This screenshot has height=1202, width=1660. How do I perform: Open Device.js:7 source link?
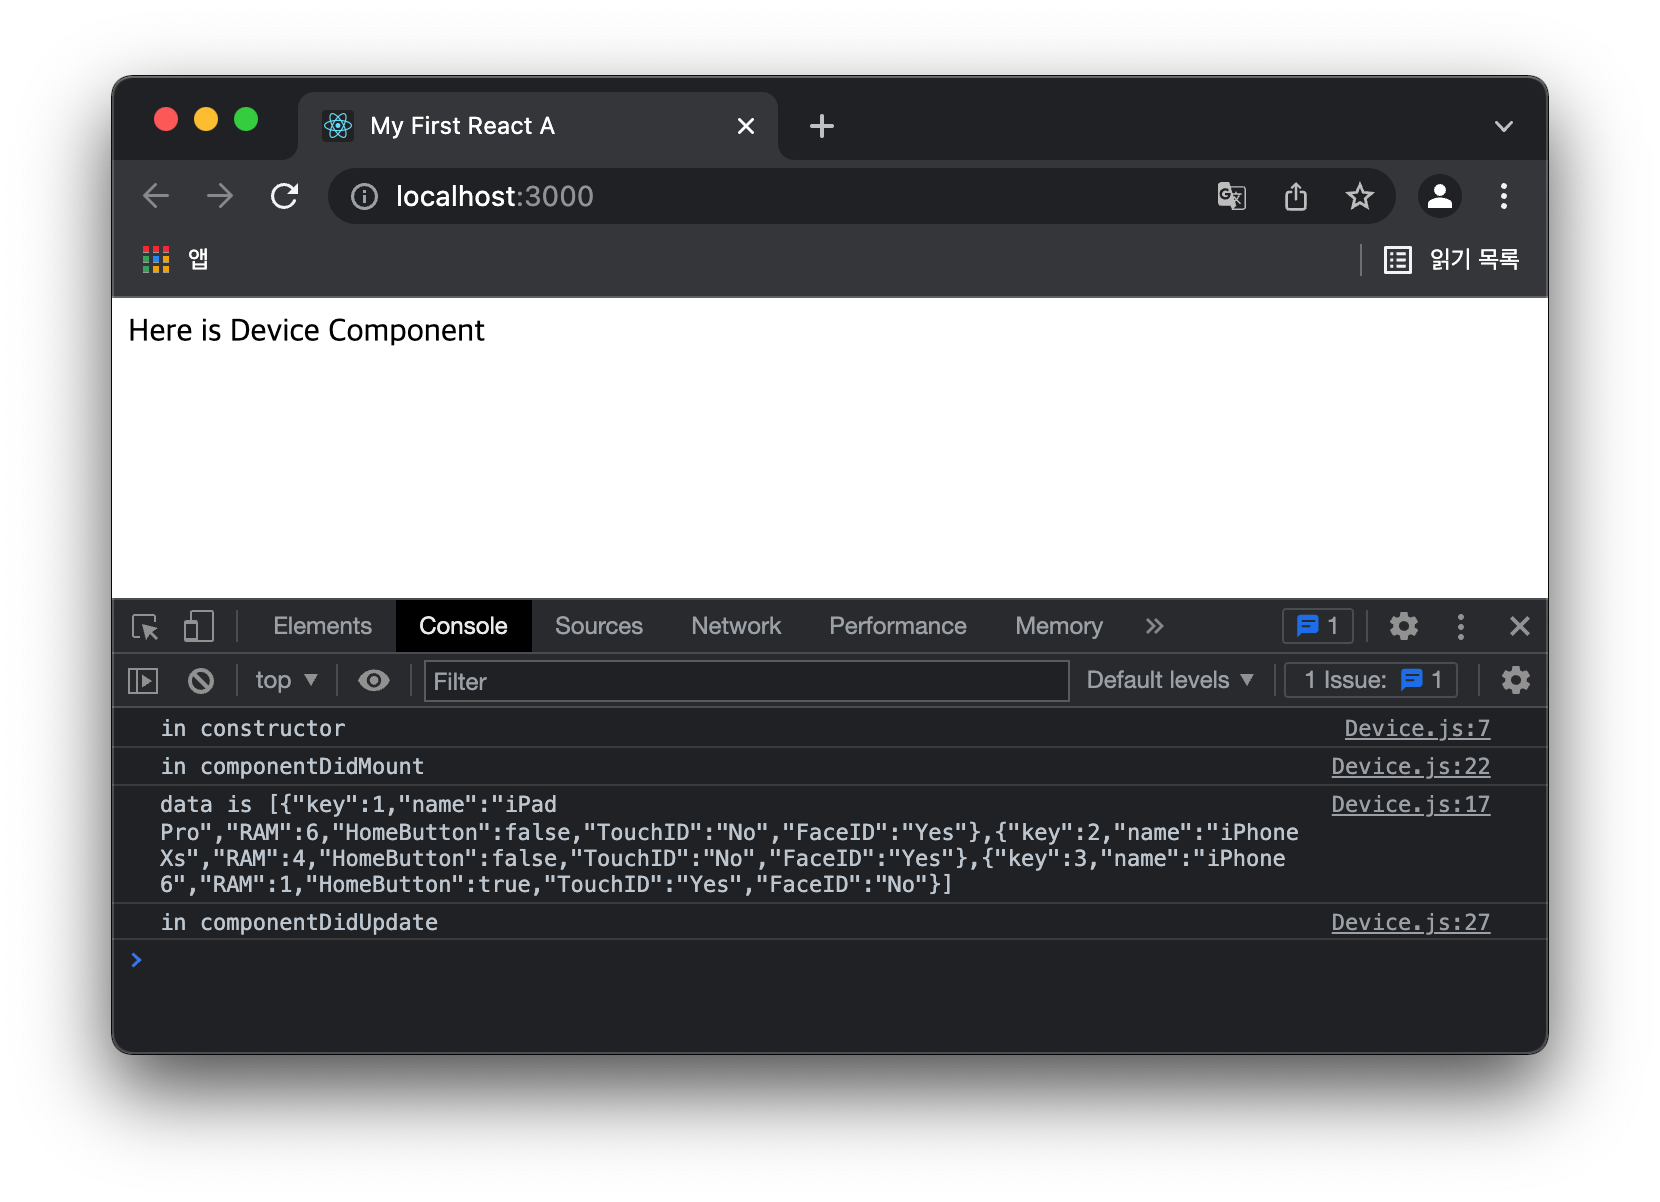[1417, 728]
